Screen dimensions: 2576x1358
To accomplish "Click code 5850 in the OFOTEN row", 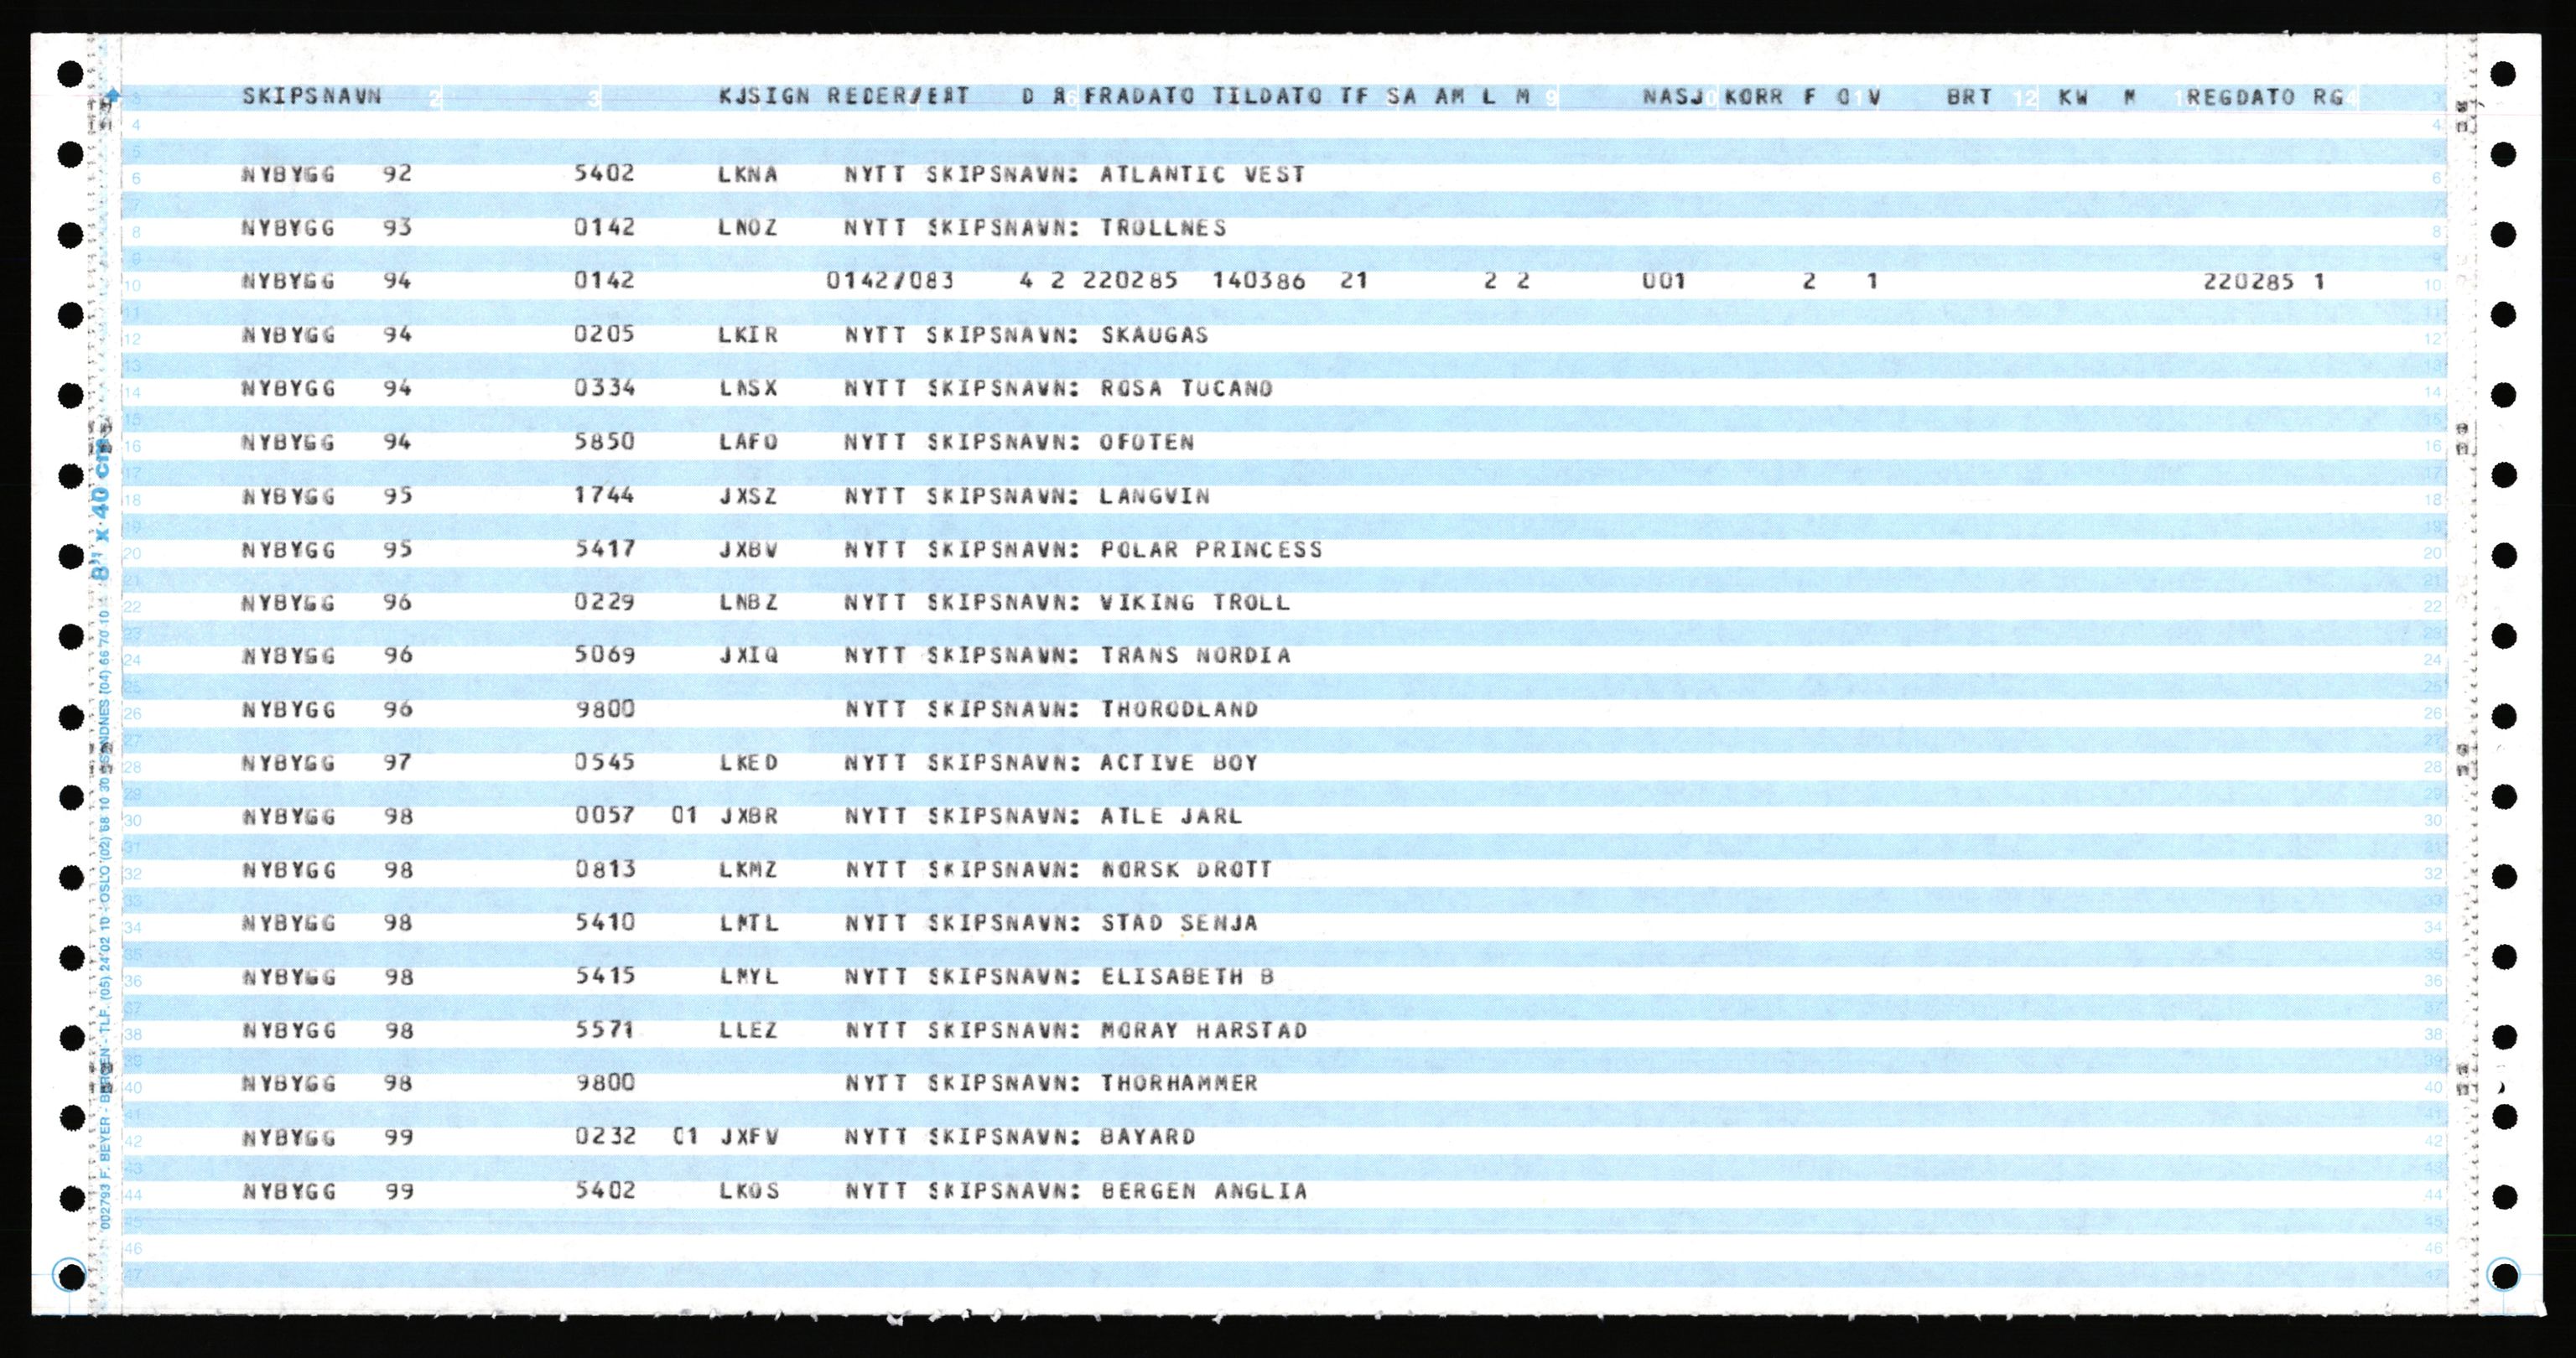I will 605,441.
